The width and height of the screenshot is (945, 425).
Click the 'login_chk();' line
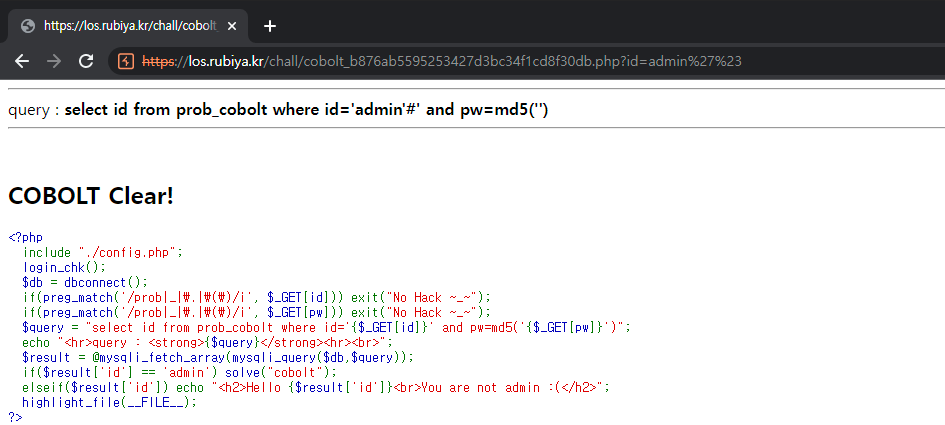tap(64, 267)
